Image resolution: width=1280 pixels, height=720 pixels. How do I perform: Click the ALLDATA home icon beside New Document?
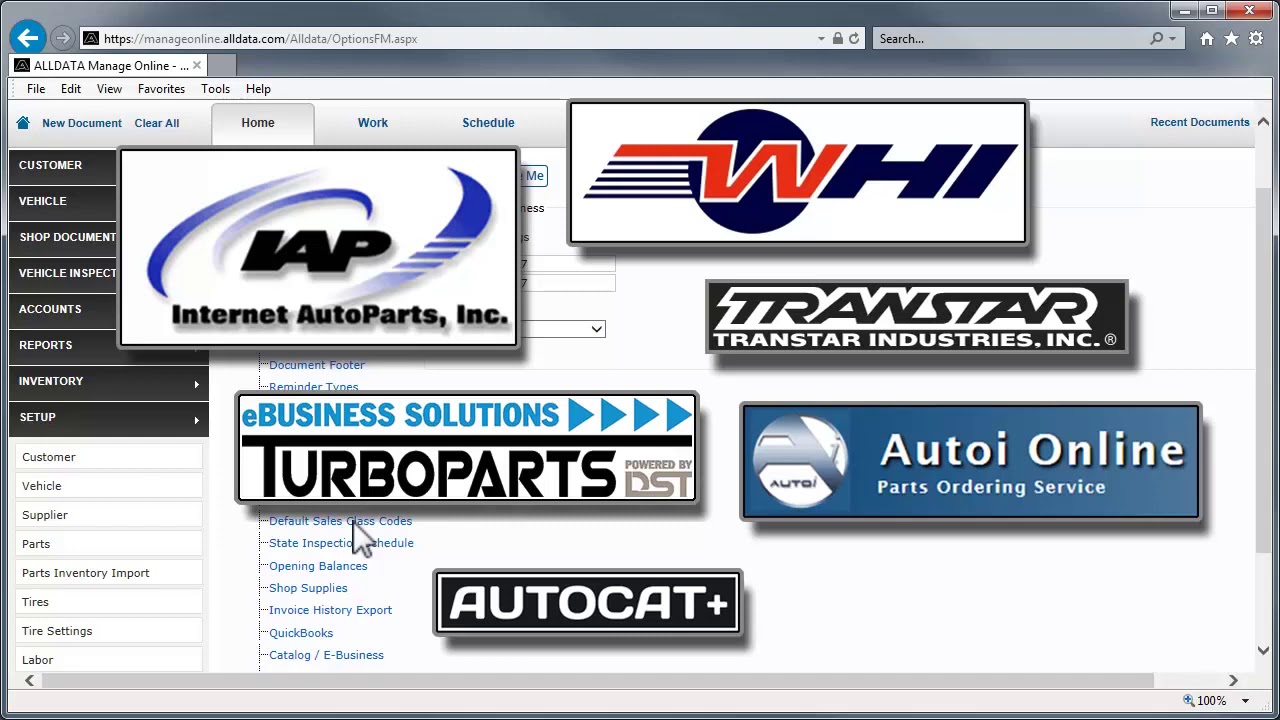[23, 123]
